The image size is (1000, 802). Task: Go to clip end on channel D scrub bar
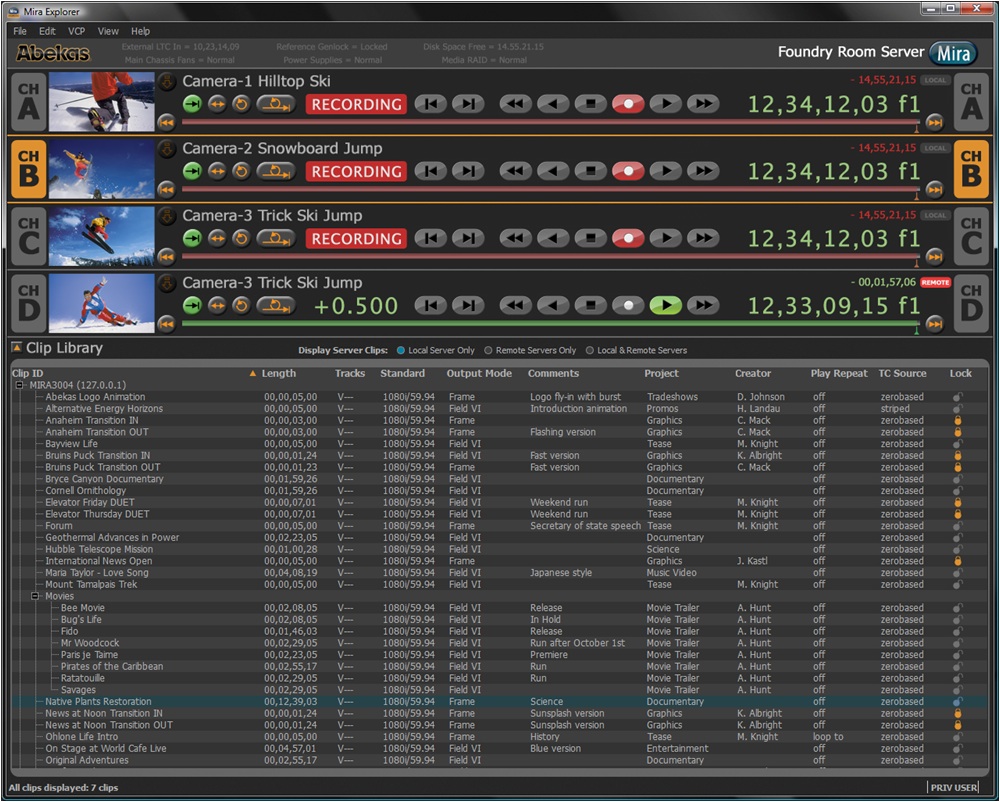(x=935, y=323)
